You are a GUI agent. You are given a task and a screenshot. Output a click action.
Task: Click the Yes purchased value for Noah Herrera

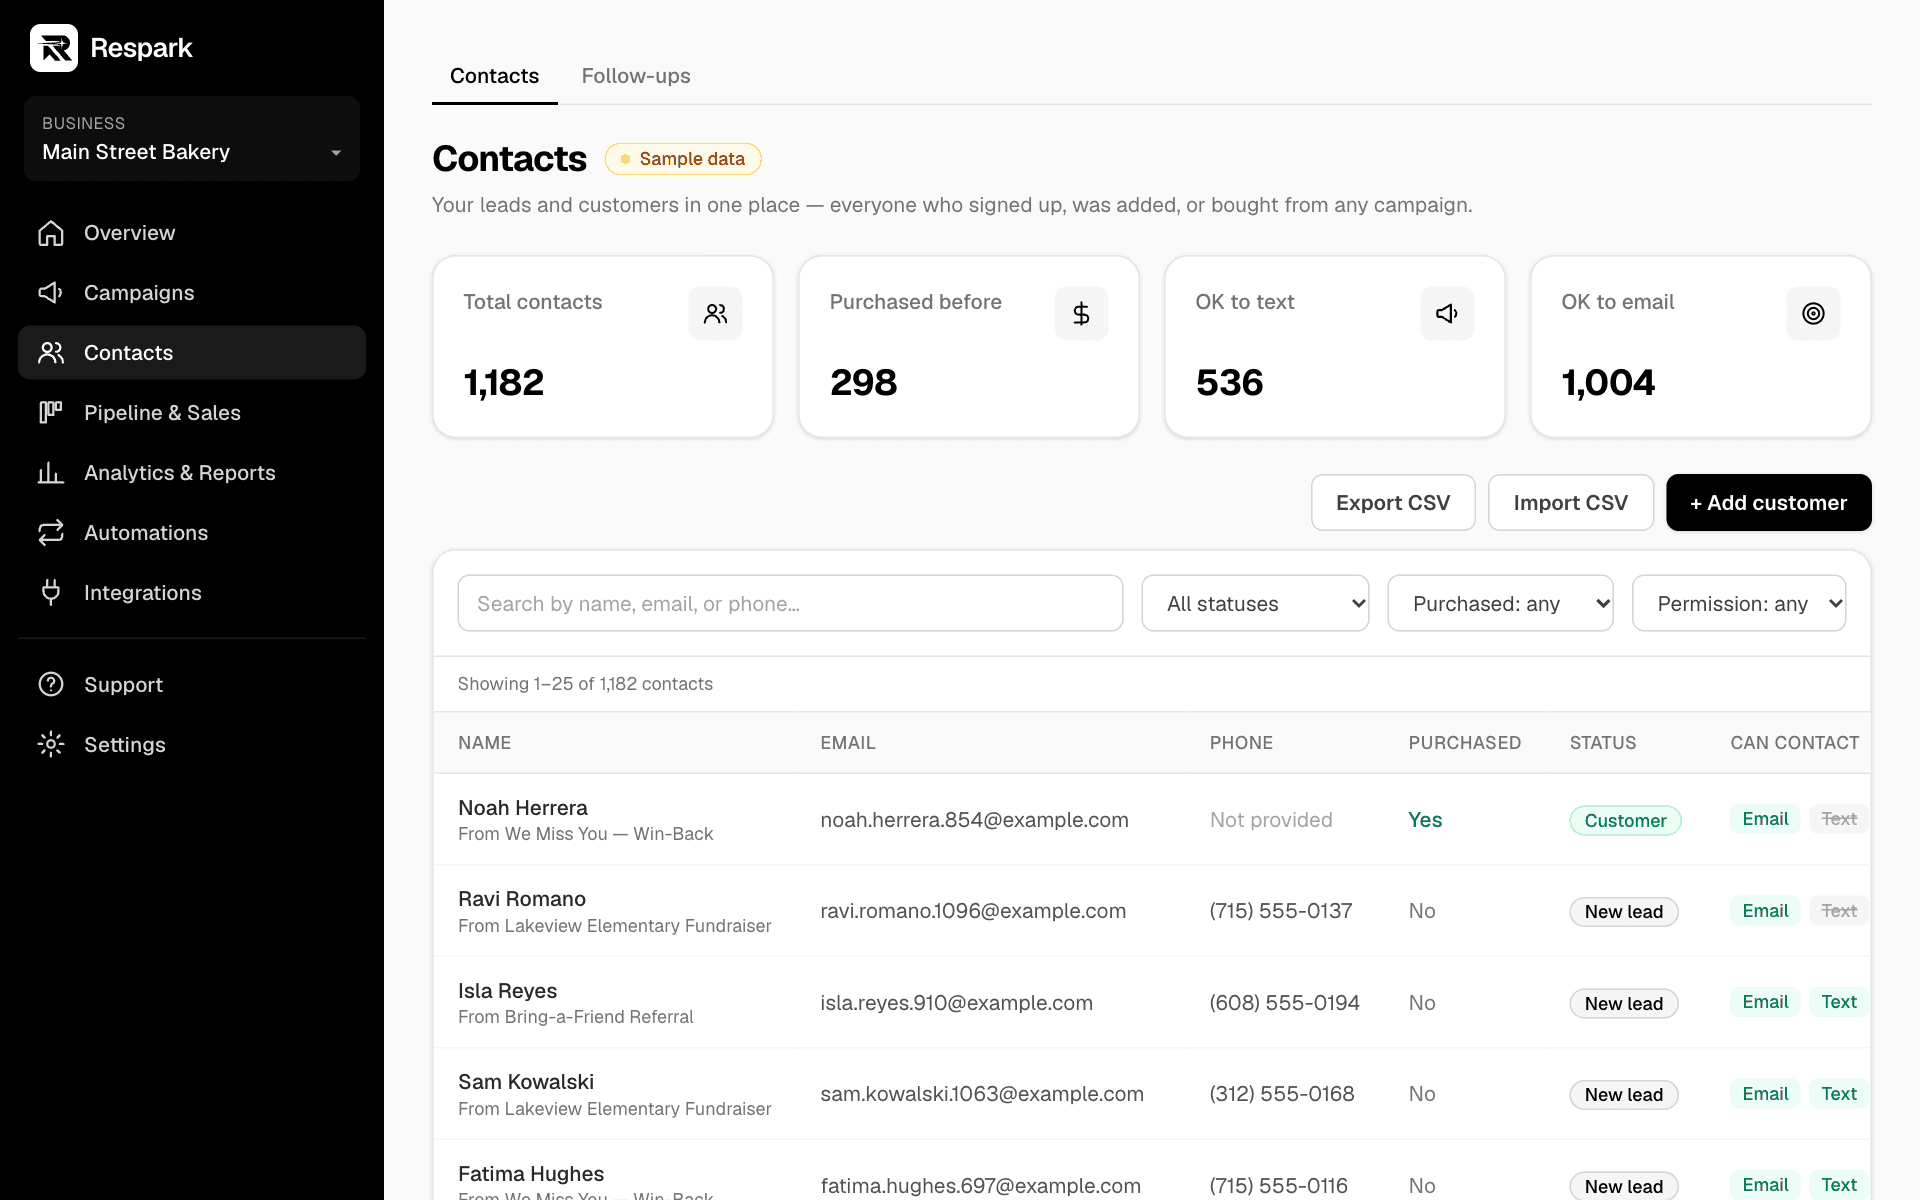[x=1424, y=820]
